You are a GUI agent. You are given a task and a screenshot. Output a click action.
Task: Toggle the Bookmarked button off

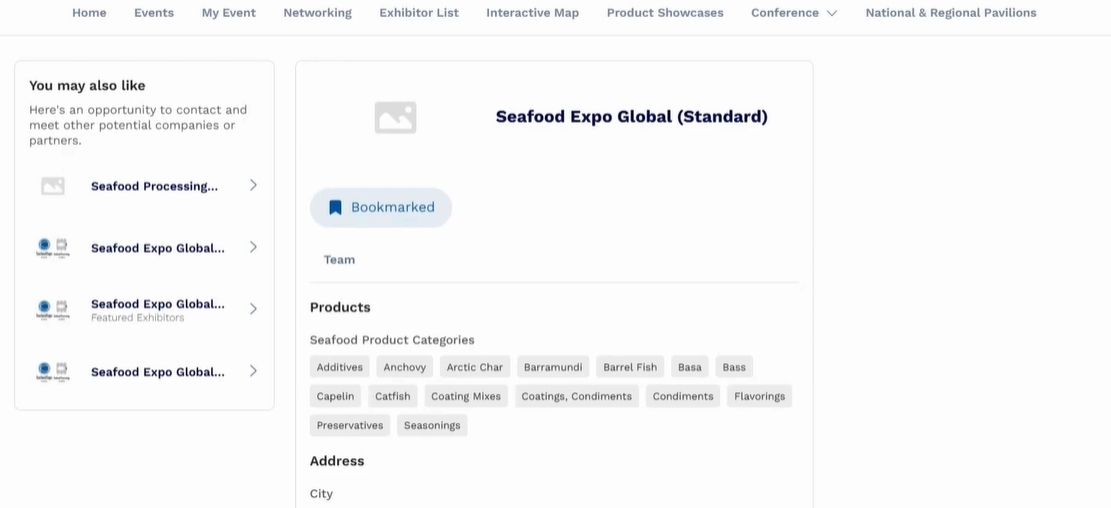pos(381,208)
